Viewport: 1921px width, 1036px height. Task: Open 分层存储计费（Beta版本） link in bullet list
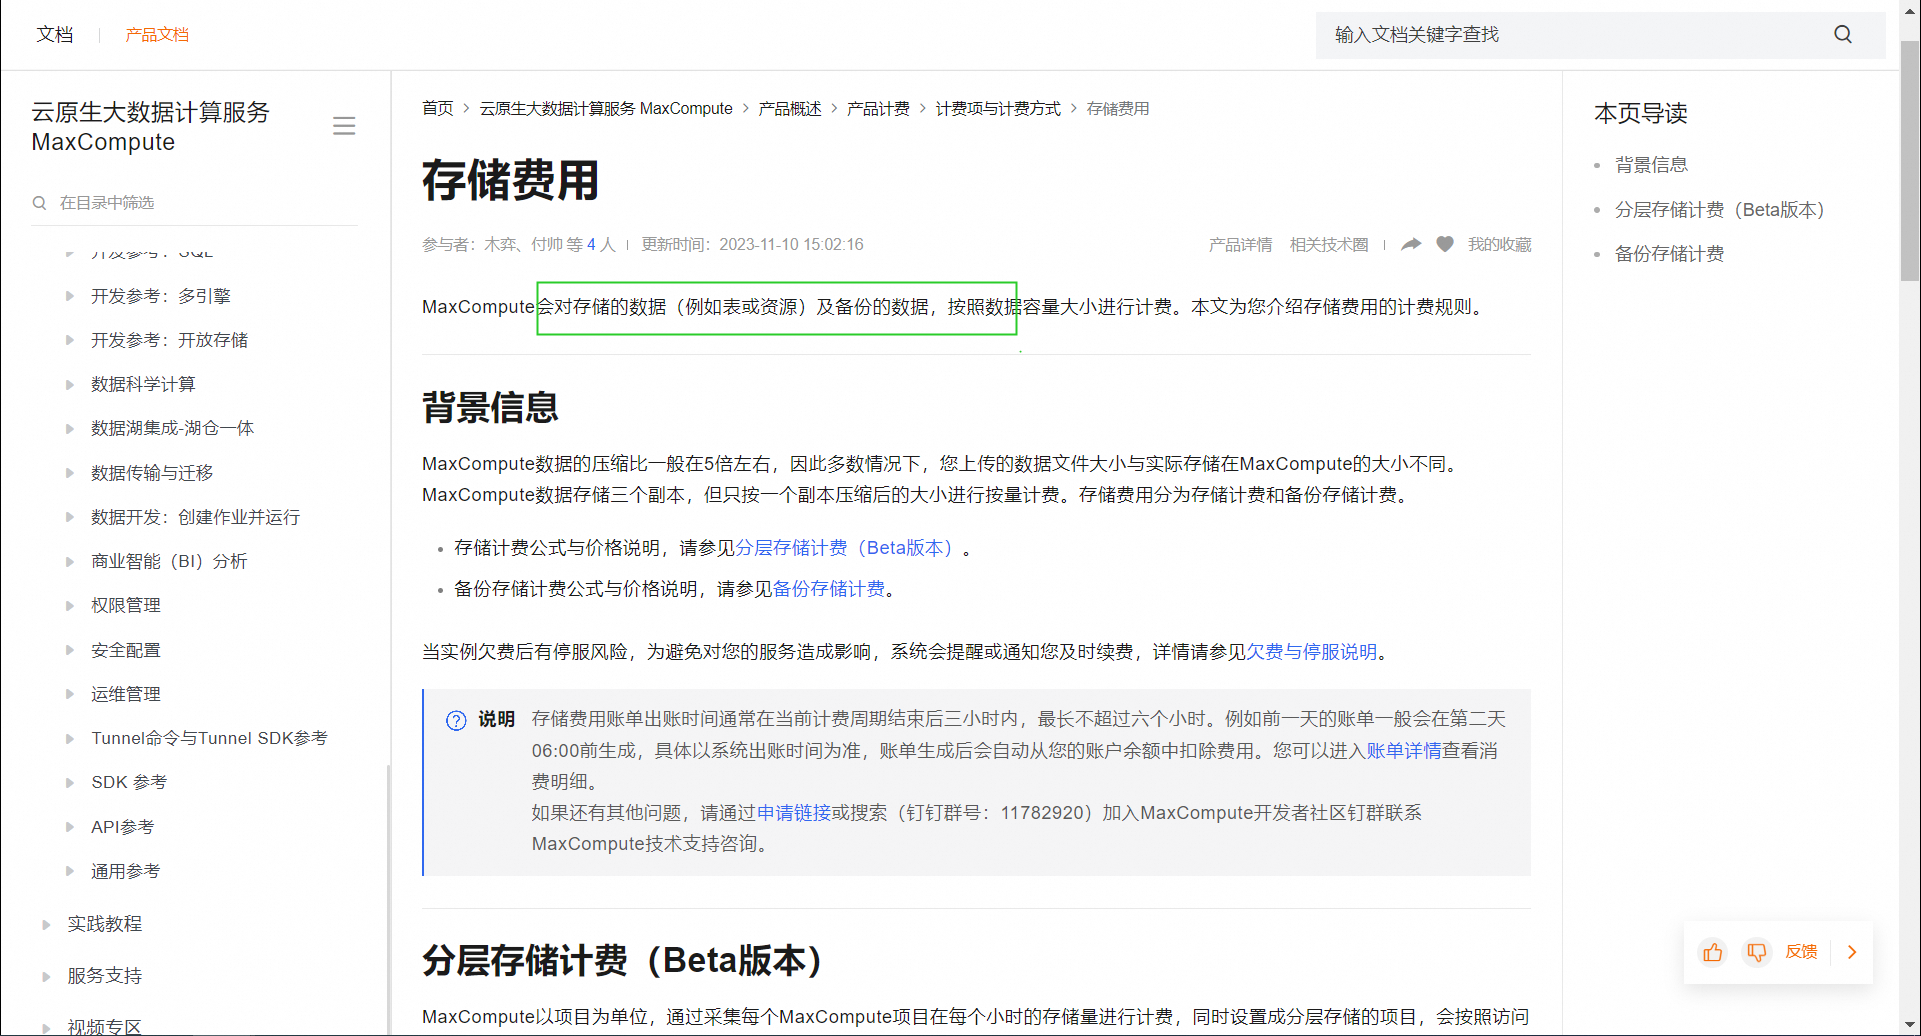847,548
